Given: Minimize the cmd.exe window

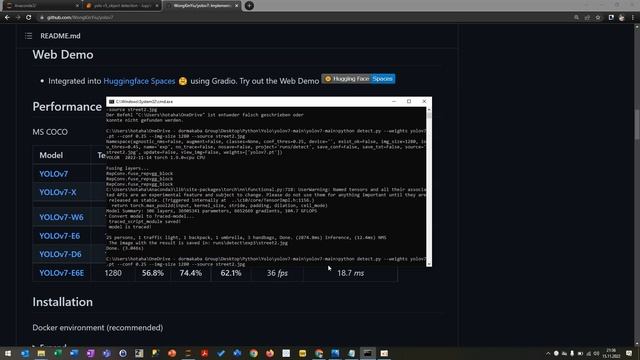Looking at the screenshot, I should tap(394, 101).
